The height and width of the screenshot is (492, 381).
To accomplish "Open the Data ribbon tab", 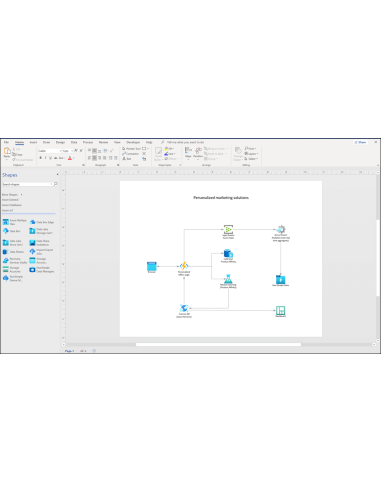I will [x=74, y=142].
